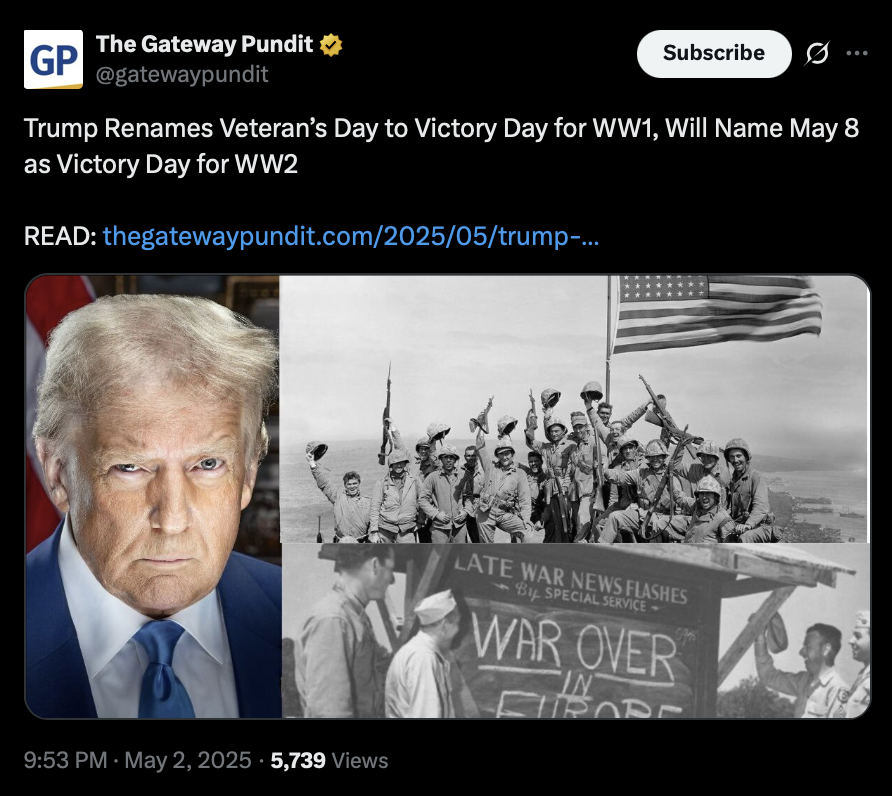892x796 pixels.
Task: Click the READ: label text
Action: pyautogui.click(x=60, y=236)
